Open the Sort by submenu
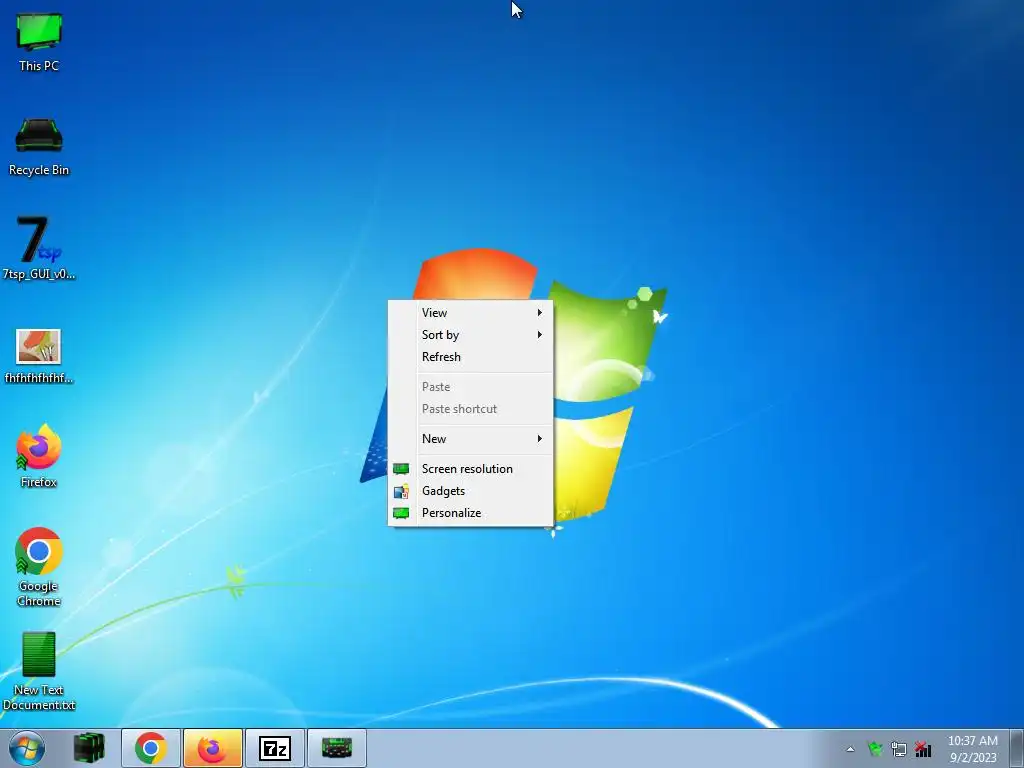Image resolution: width=1024 pixels, height=768 pixels. tap(471, 335)
